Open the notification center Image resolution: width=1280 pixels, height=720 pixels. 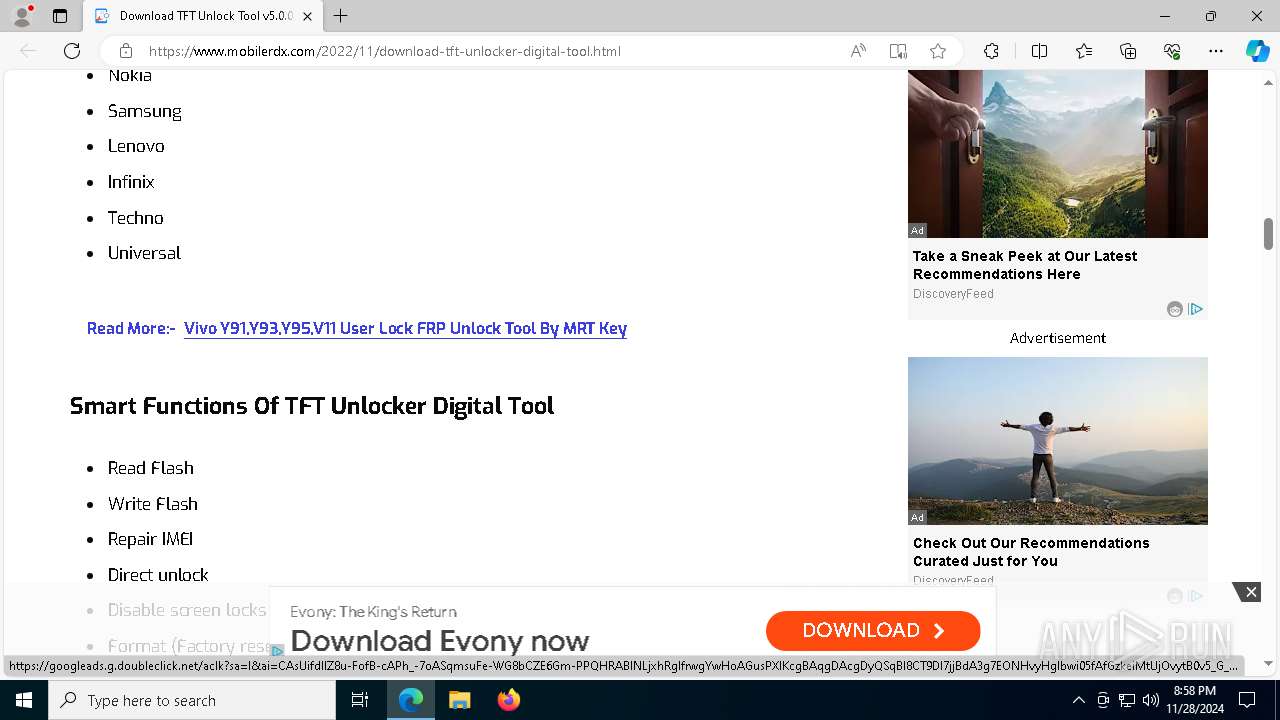[x=1247, y=700]
